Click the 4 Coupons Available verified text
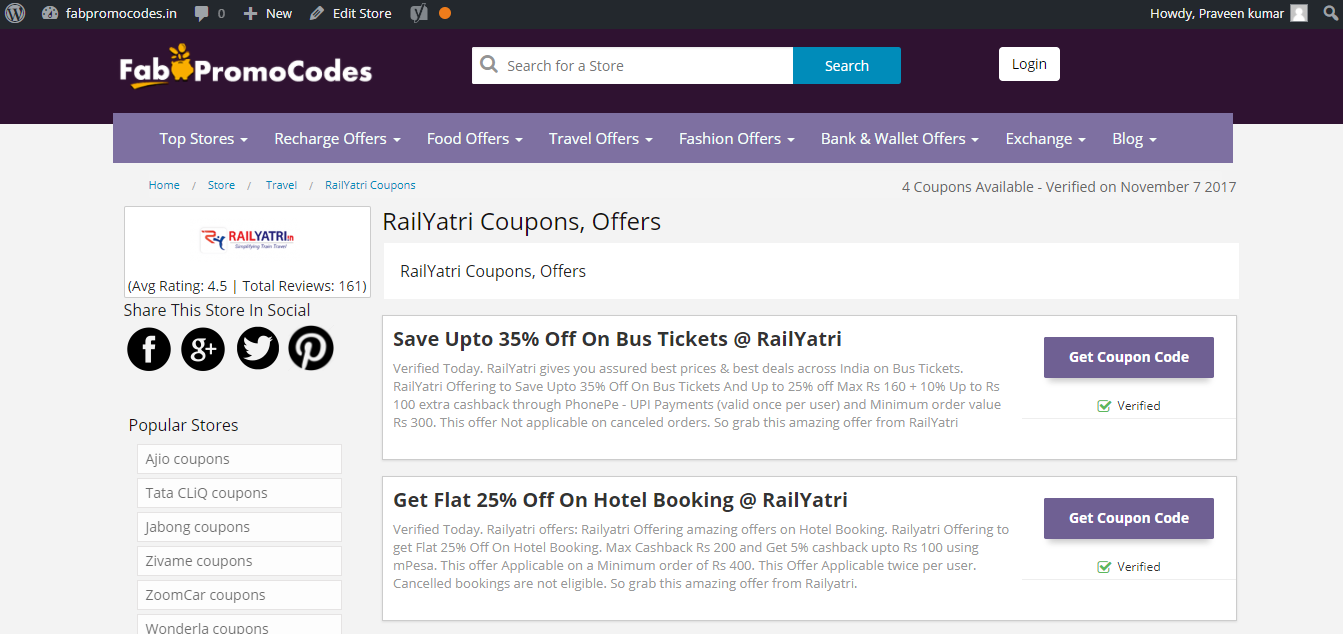Viewport: 1343px width, 634px height. [1069, 187]
